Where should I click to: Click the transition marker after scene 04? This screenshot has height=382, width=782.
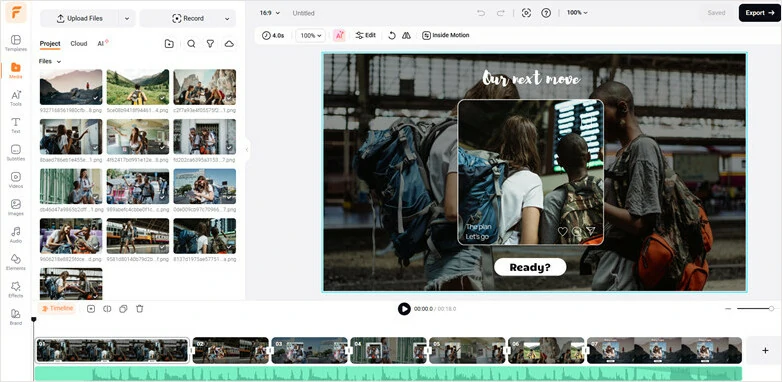[x=428, y=351]
